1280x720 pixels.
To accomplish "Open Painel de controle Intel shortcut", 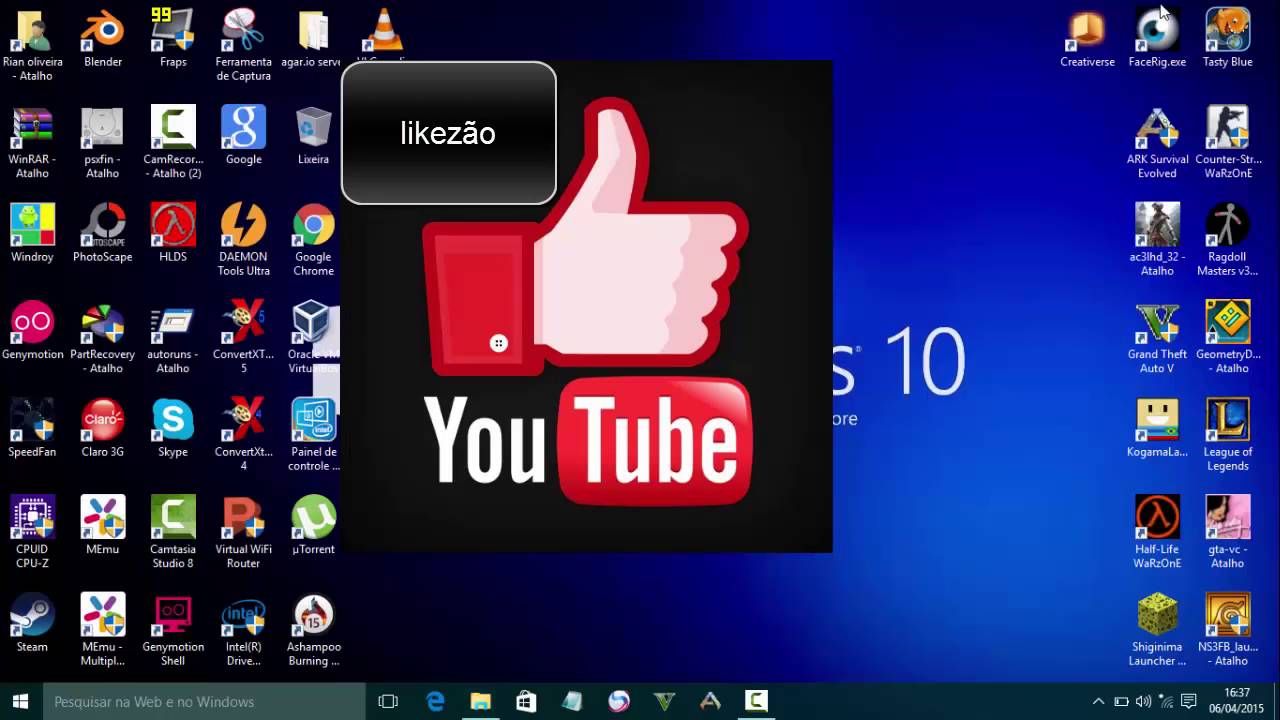I will 313,435.
